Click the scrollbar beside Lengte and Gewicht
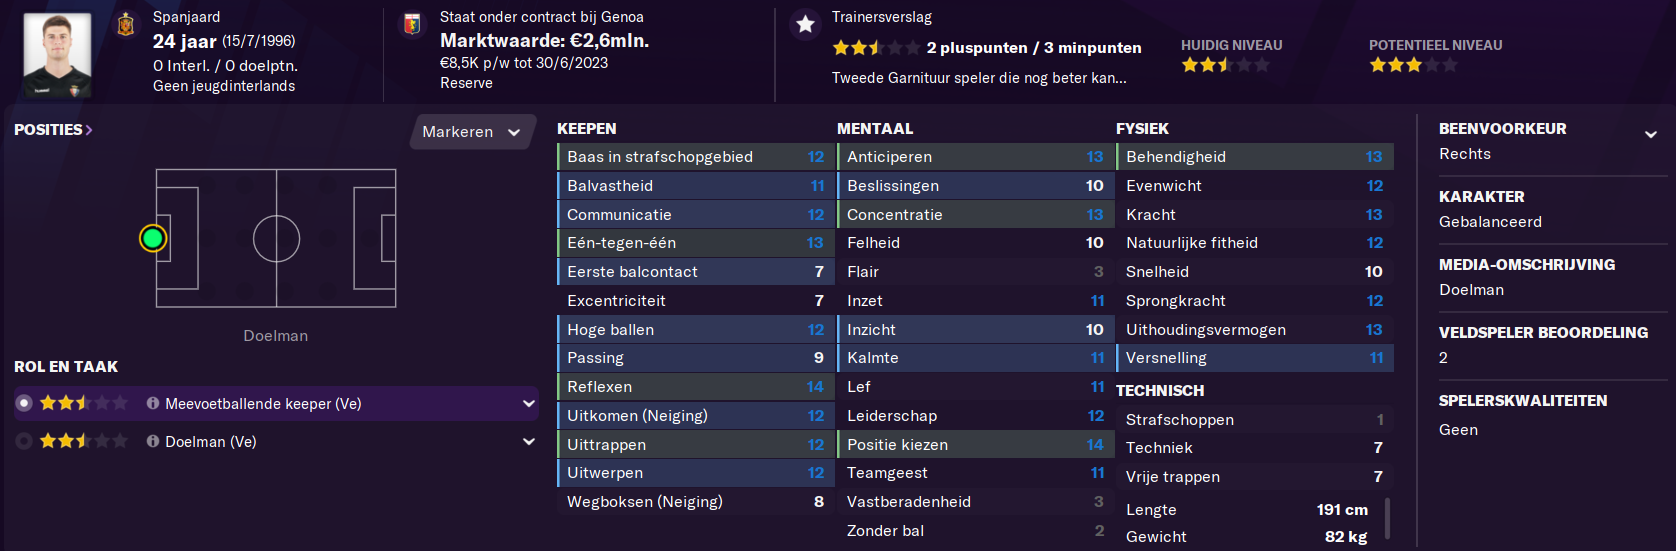Viewport: 1676px width, 551px height. coord(1387,520)
